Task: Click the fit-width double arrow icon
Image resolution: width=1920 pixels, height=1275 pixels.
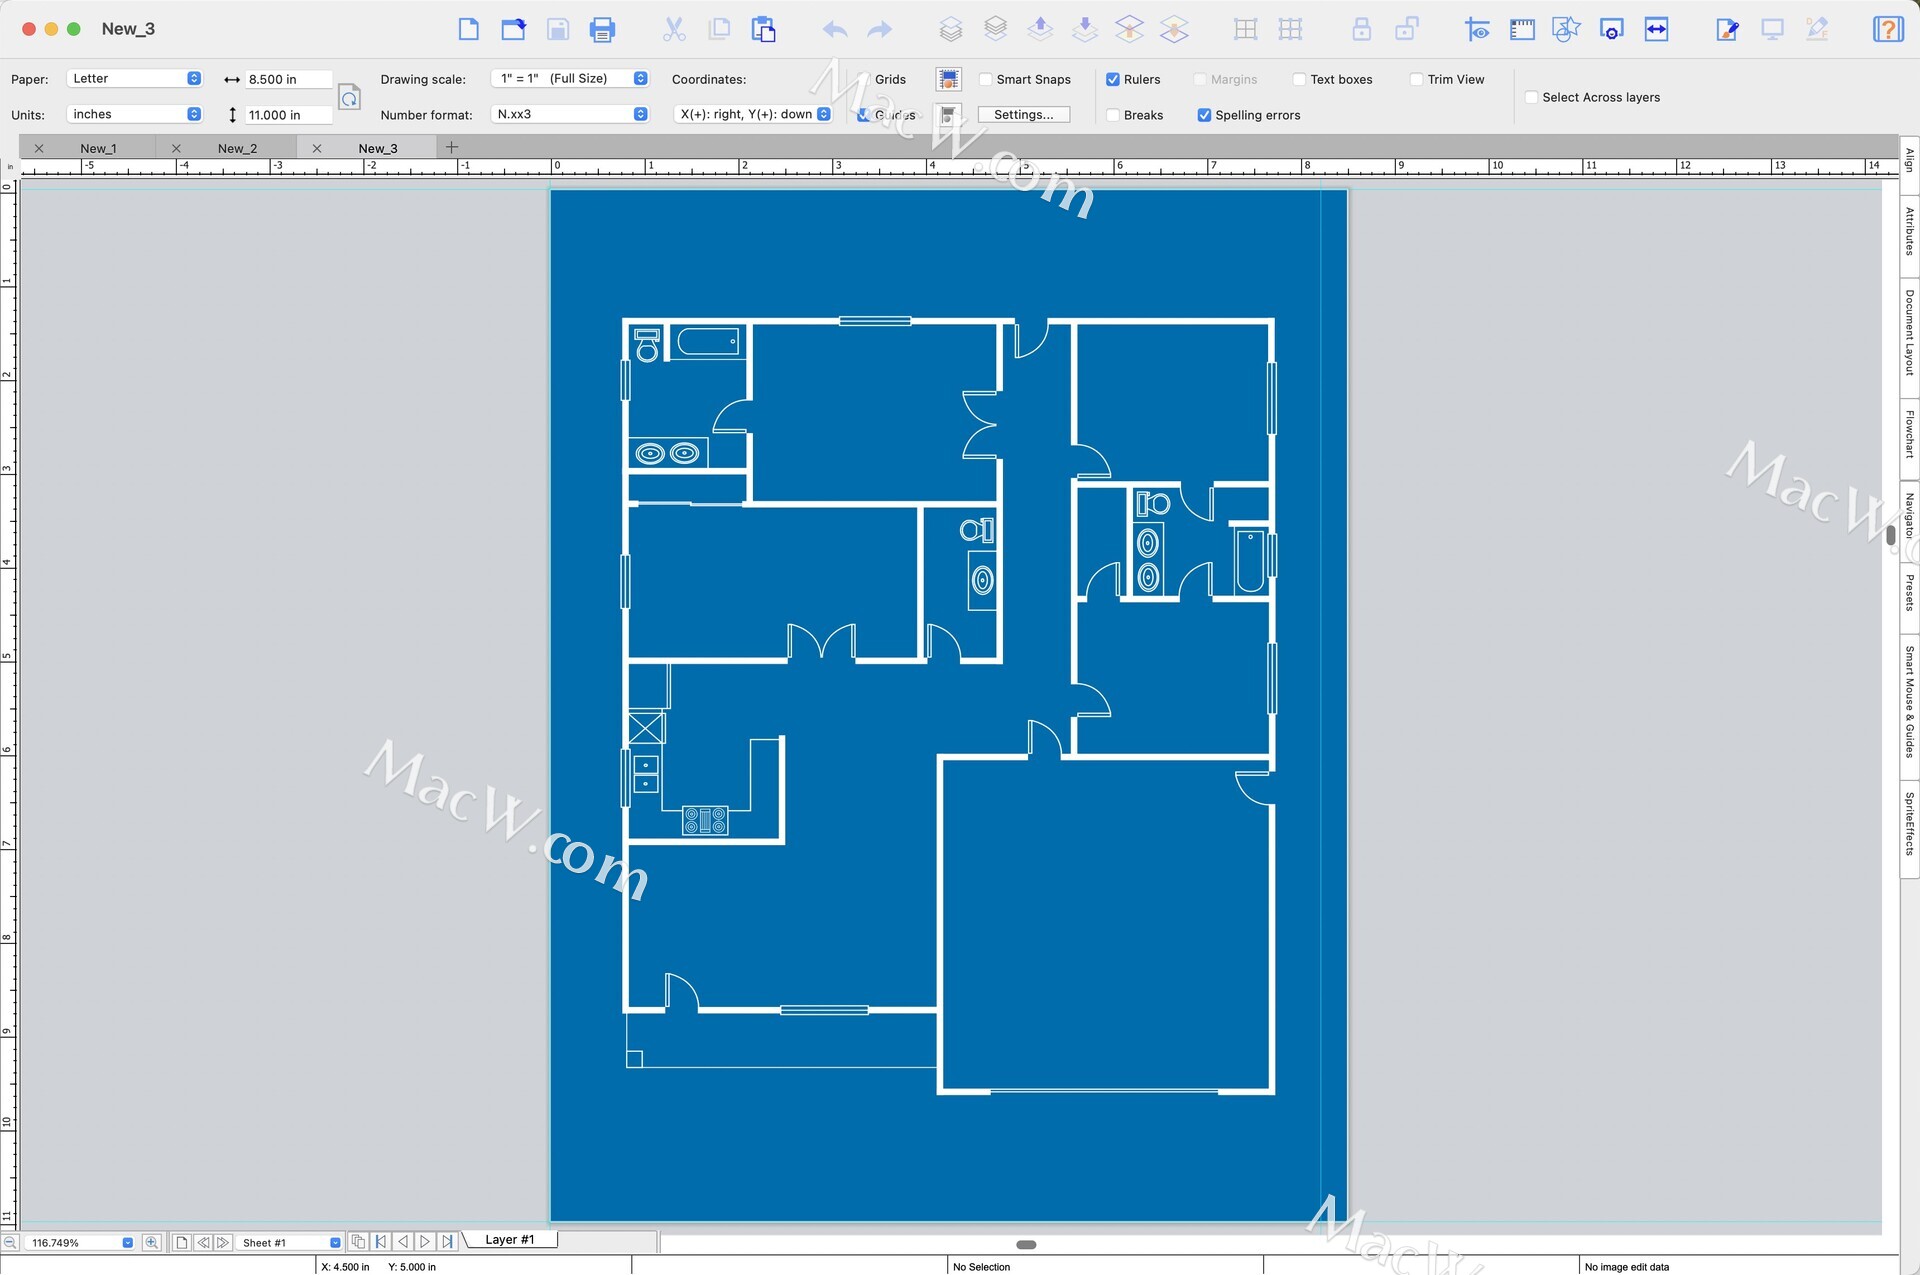Action: pyautogui.click(x=1656, y=30)
